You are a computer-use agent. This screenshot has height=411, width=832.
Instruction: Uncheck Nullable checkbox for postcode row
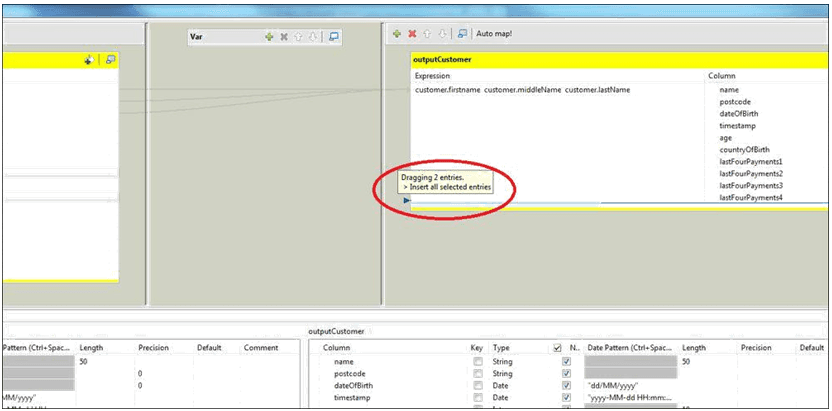[567, 373]
